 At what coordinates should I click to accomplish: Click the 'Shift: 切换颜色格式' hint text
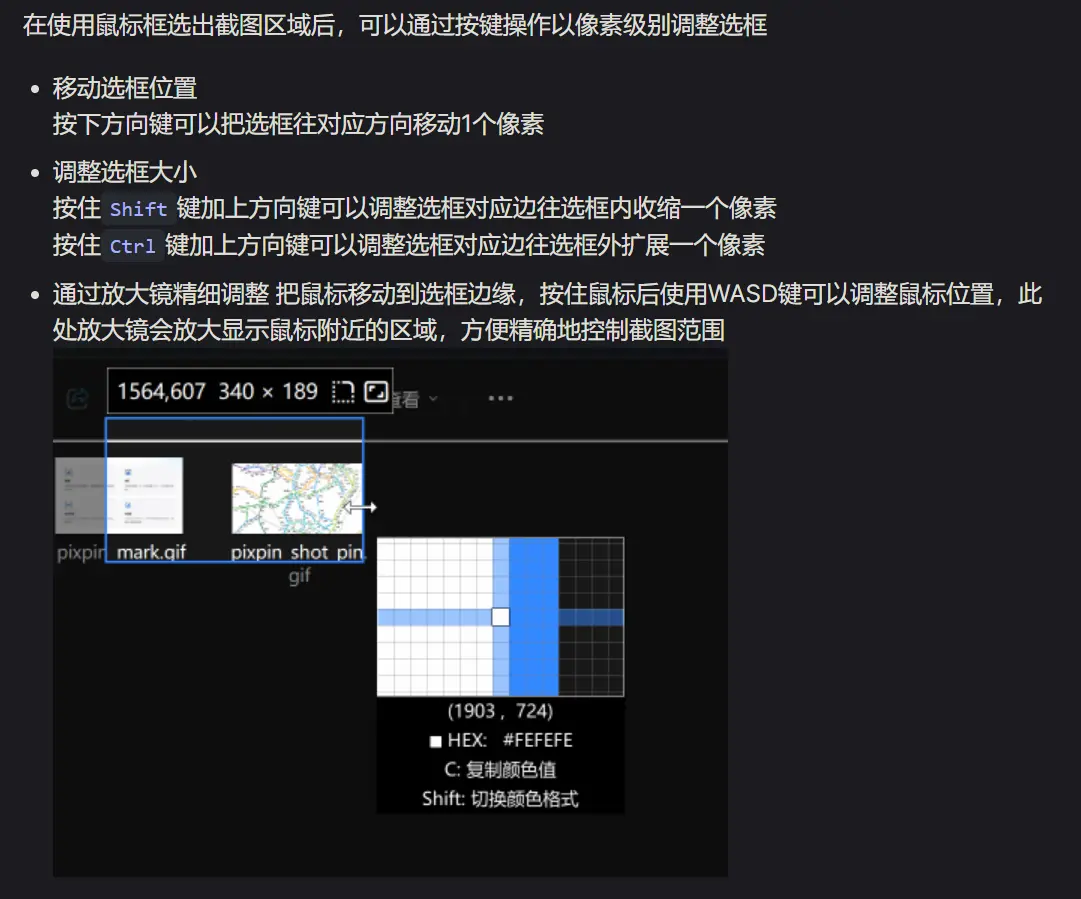500,799
